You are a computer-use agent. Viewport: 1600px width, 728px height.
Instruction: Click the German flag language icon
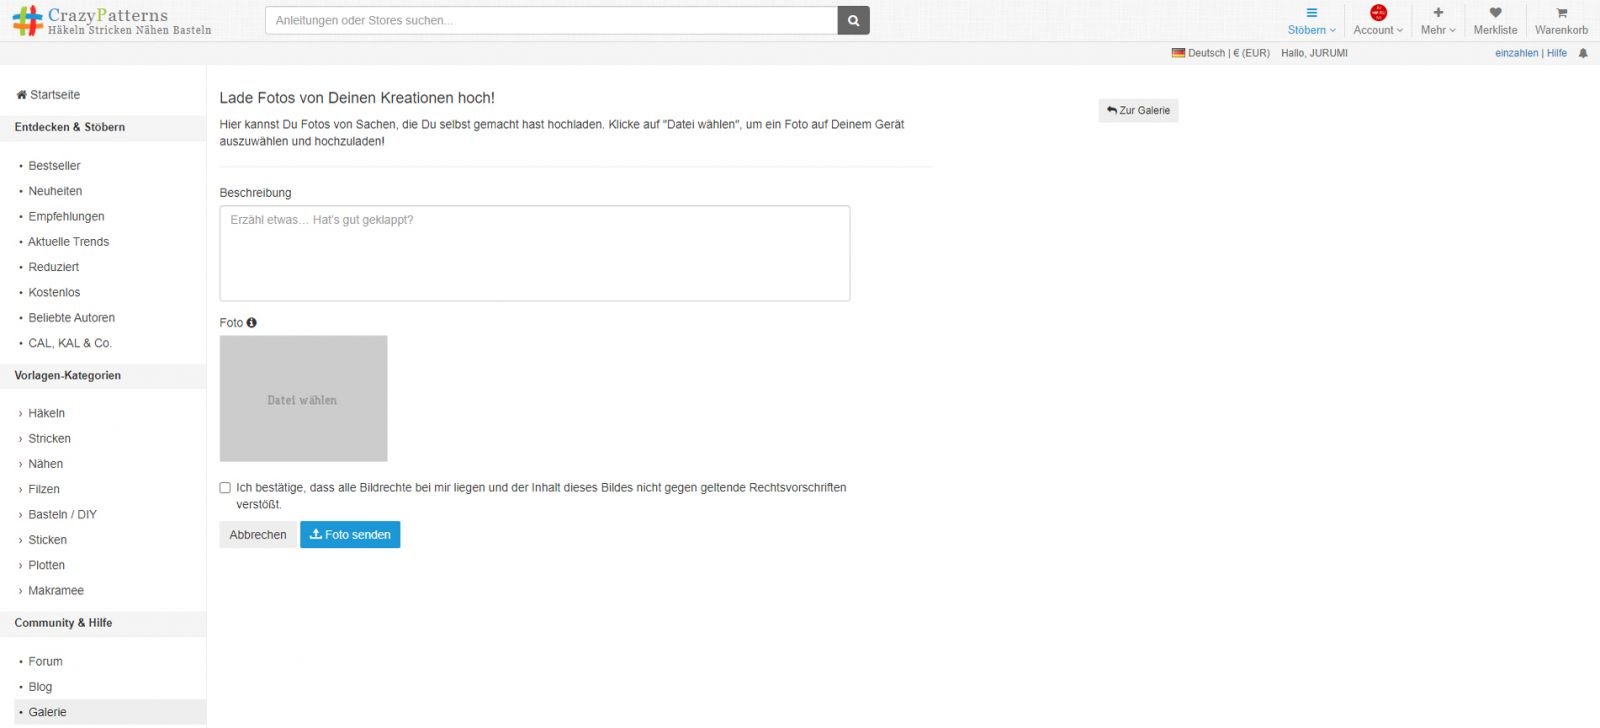(1178, 53)
